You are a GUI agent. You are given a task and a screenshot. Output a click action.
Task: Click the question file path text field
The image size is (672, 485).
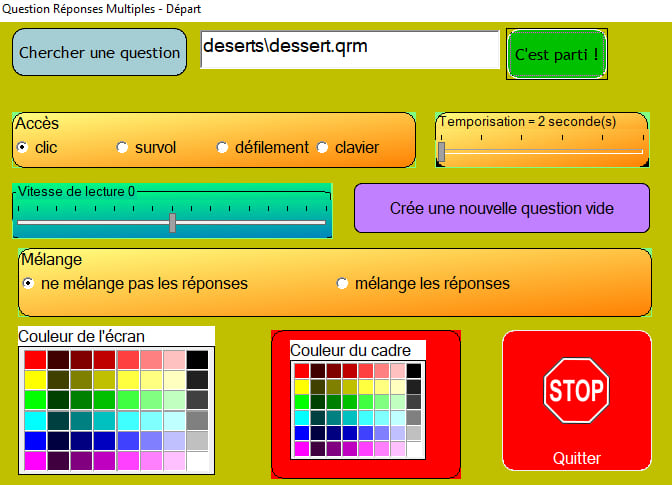[x=349, y=49]
